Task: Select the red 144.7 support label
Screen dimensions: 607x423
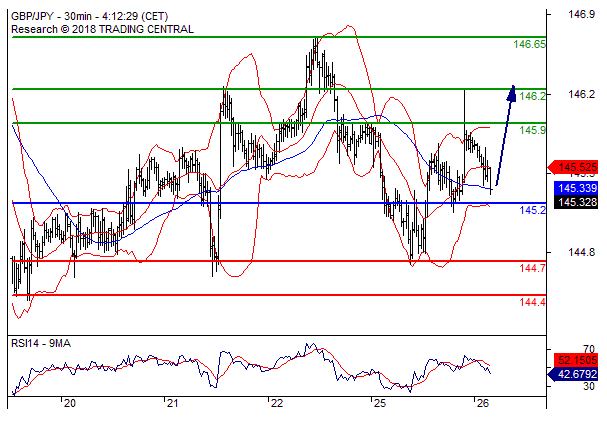Action: pyautogui.click(x=531, y=269)
